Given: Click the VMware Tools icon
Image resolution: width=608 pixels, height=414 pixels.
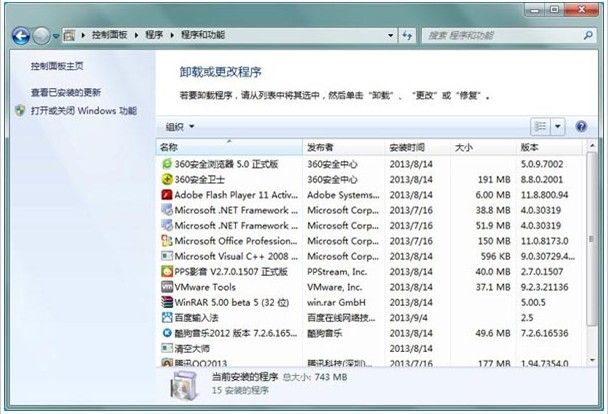Looking at the screenshot, I should pyautogui.click(x=167, y=287).
